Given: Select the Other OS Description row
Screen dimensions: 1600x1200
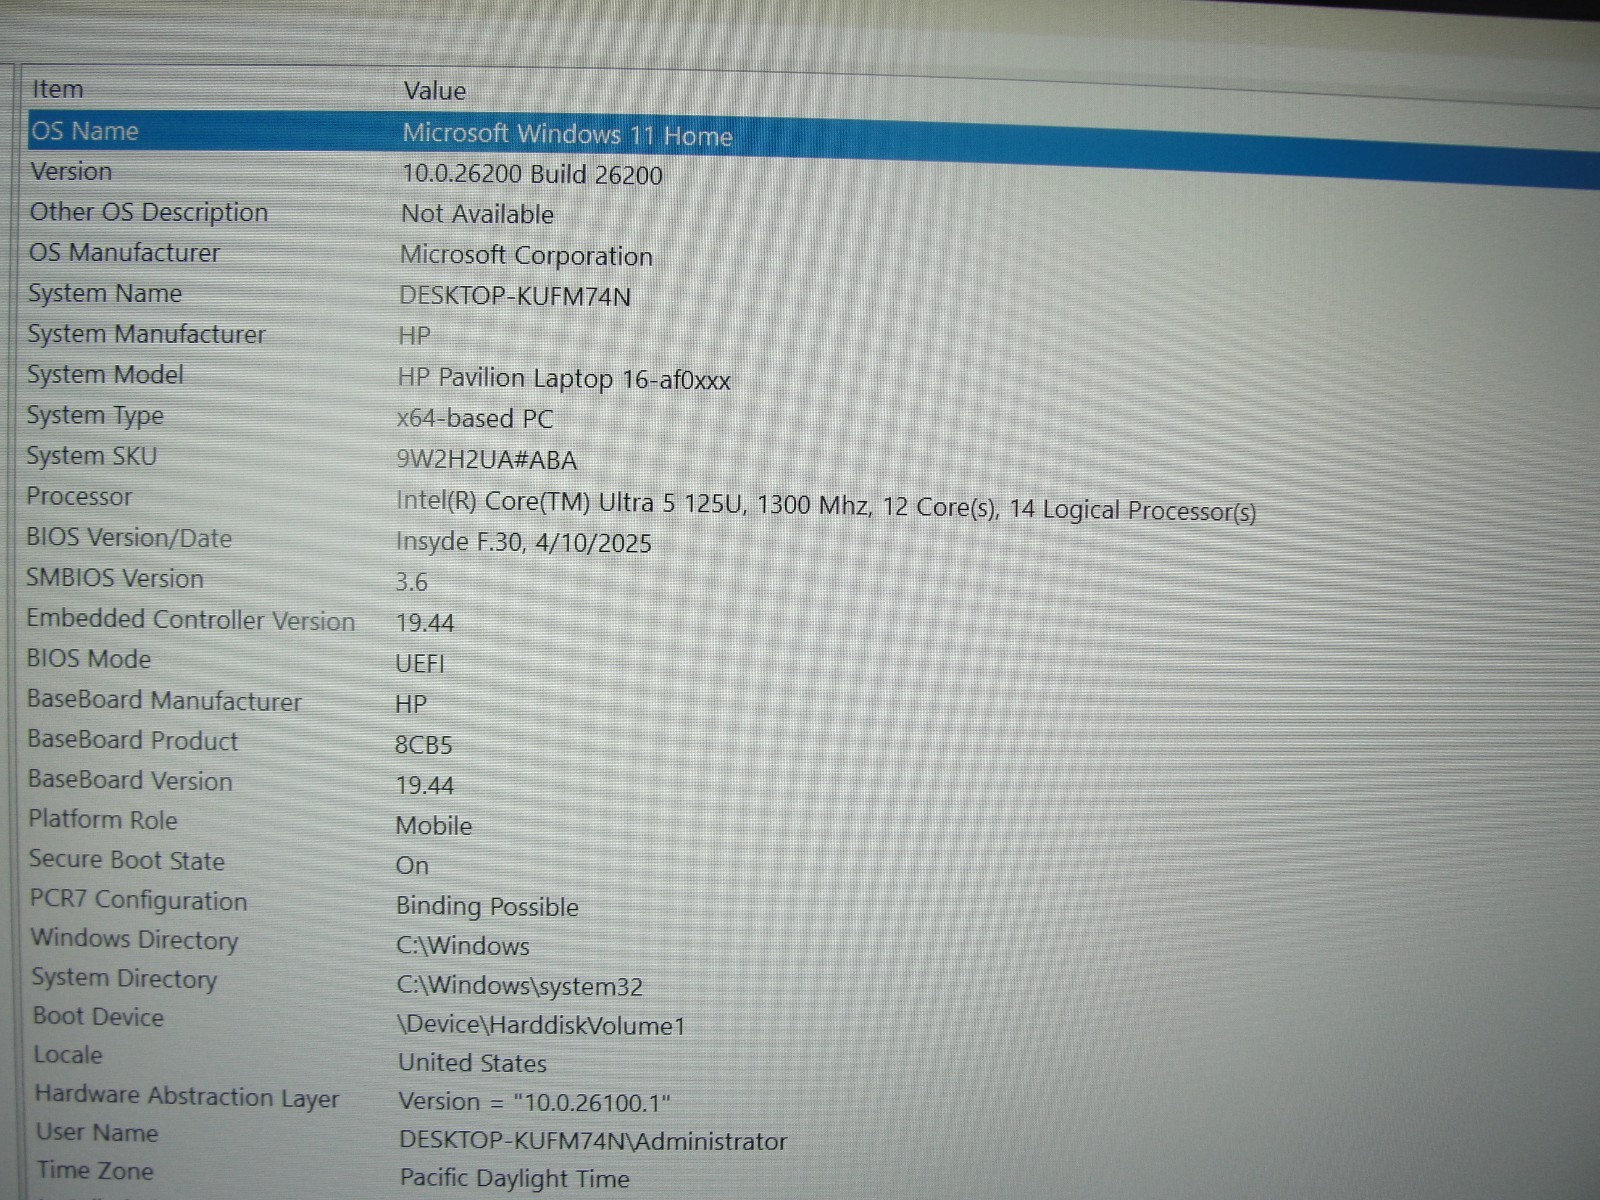Looking at the screenshot, I should 149,212.
